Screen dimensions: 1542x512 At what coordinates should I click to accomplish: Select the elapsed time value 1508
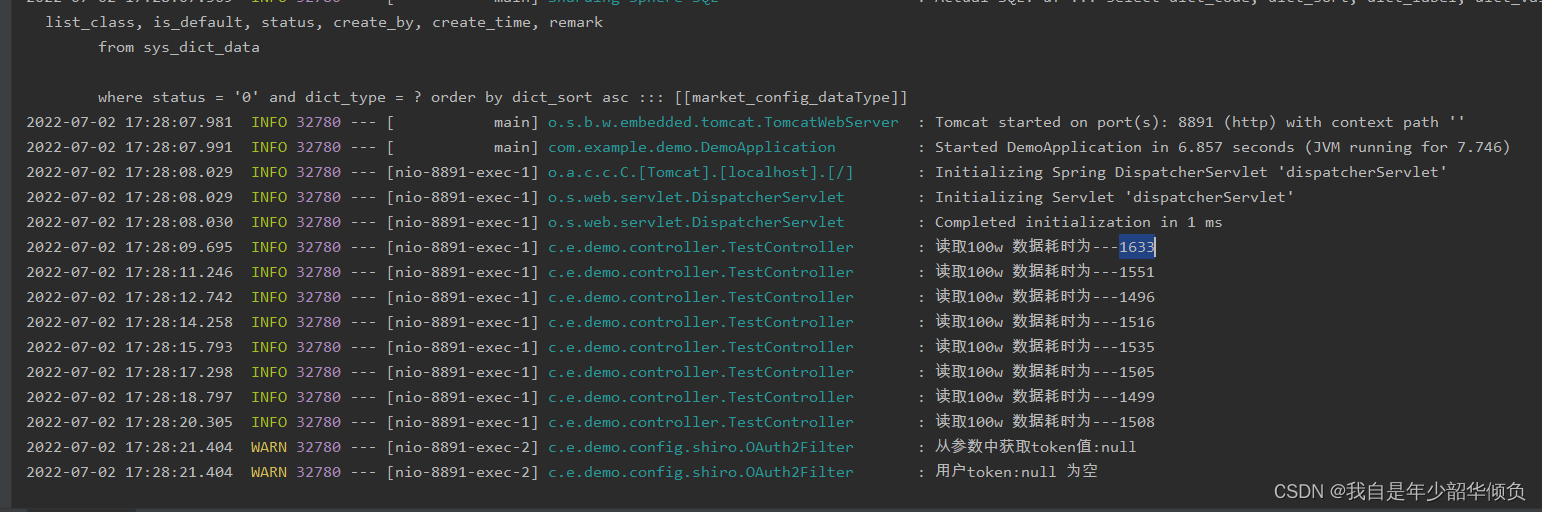tap(1137, 422)
